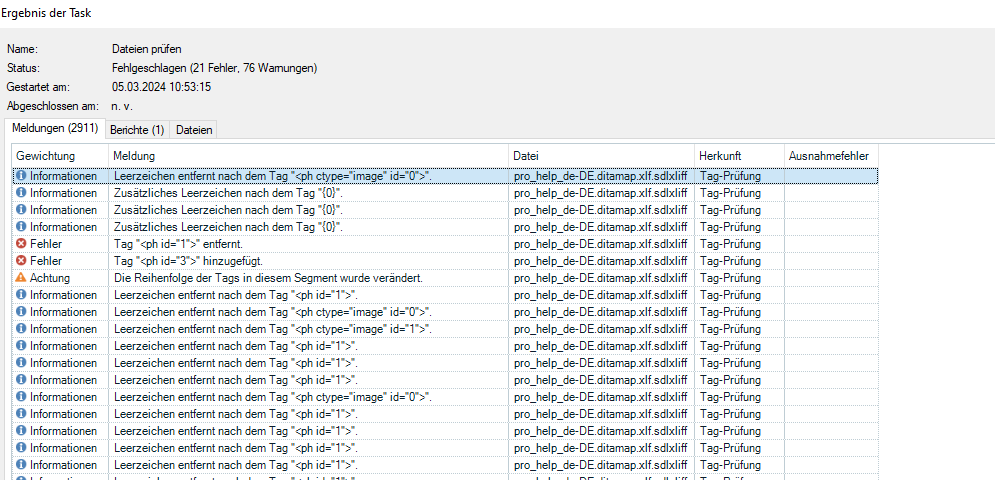Open the Meldungen (2911) tab
This screenshot has height=480, width=995.
[53, 129]
